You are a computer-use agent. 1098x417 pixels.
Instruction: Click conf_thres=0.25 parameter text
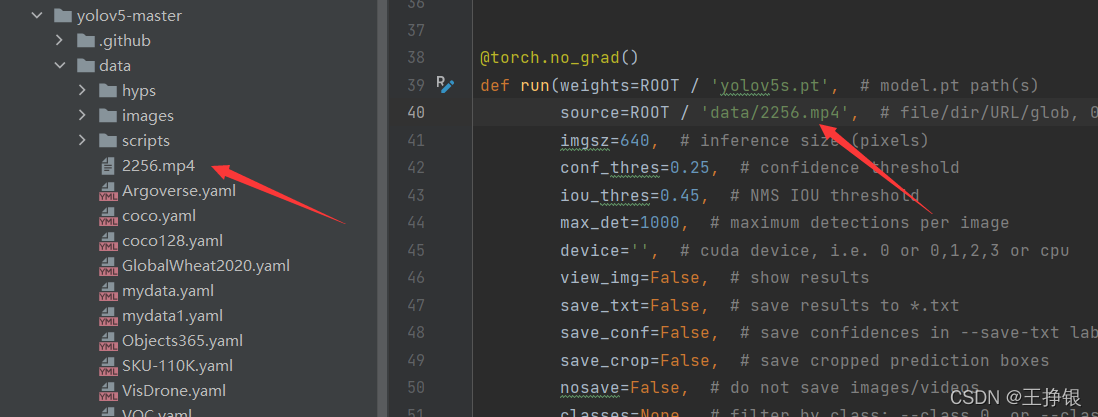[x=634, y=168]
